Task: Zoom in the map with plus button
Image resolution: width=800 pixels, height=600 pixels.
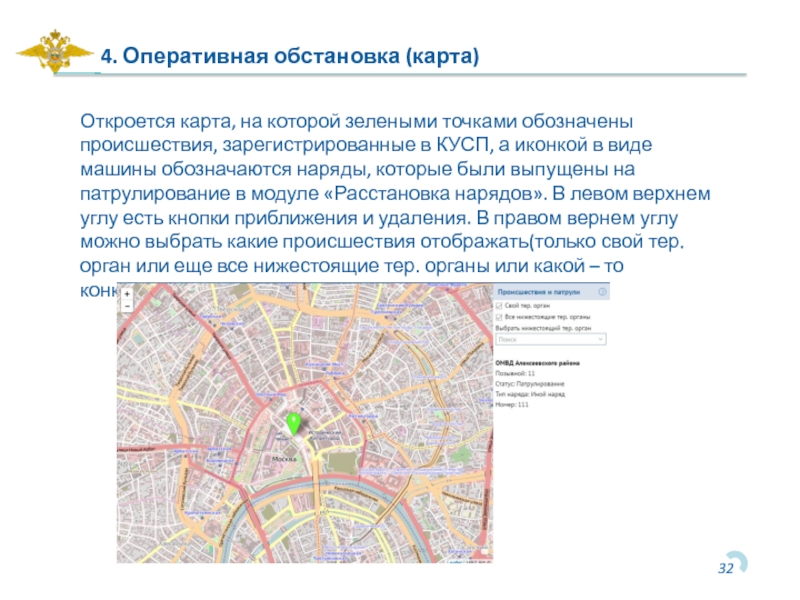Action: [127, 294]
